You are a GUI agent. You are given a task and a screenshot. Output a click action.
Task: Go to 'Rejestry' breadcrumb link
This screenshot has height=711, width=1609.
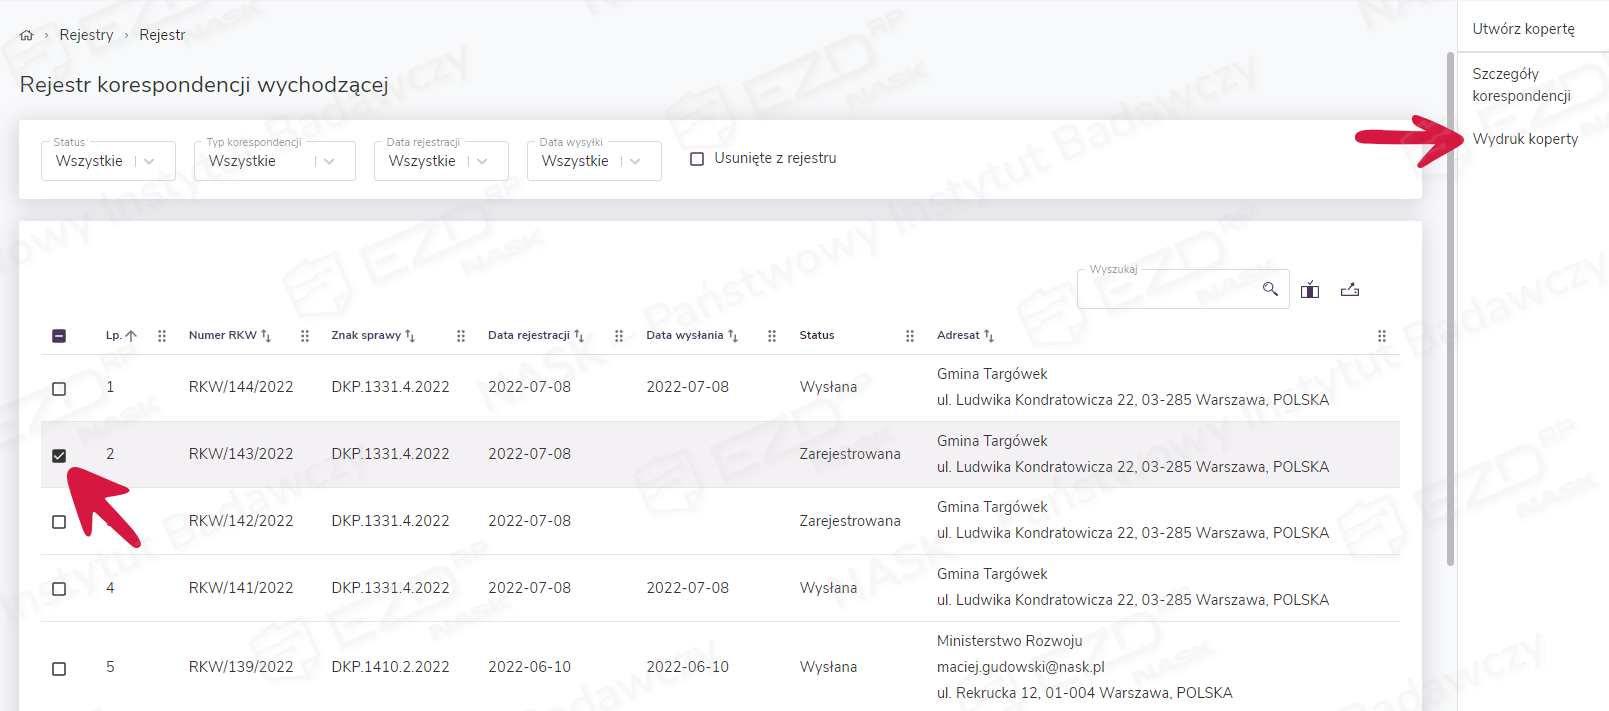86,35
